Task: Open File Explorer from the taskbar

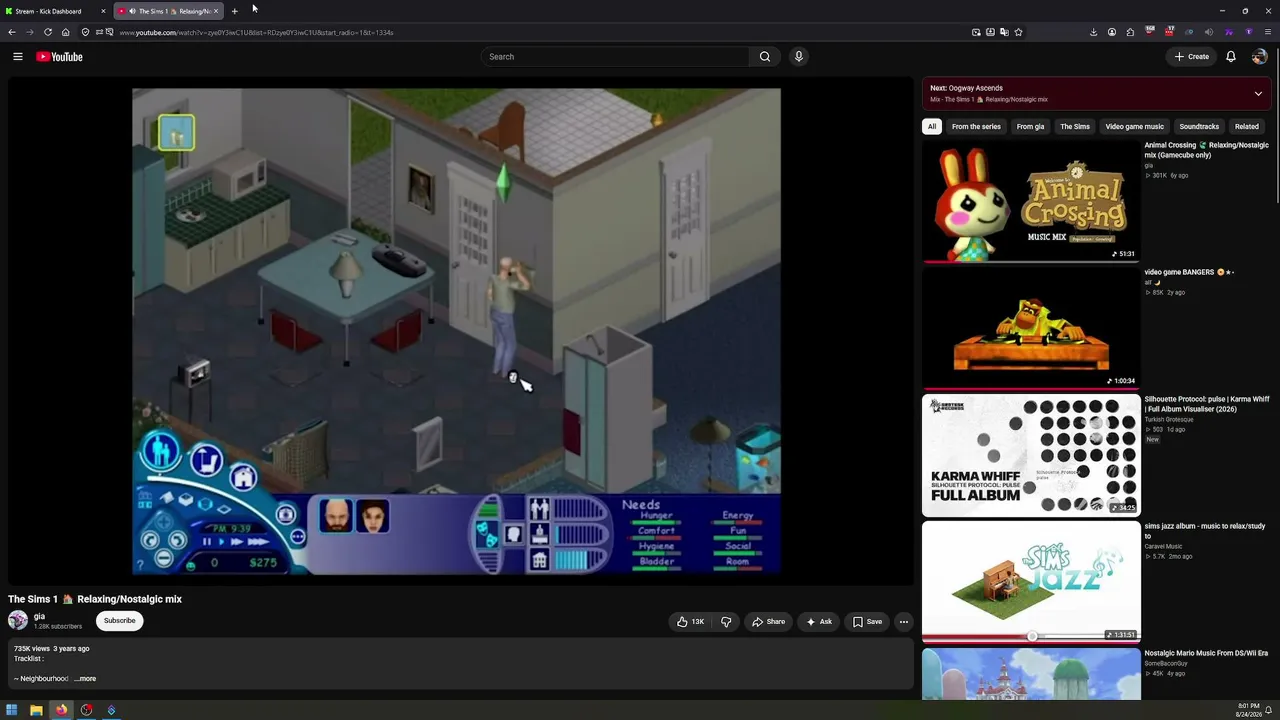Action: 36,710
